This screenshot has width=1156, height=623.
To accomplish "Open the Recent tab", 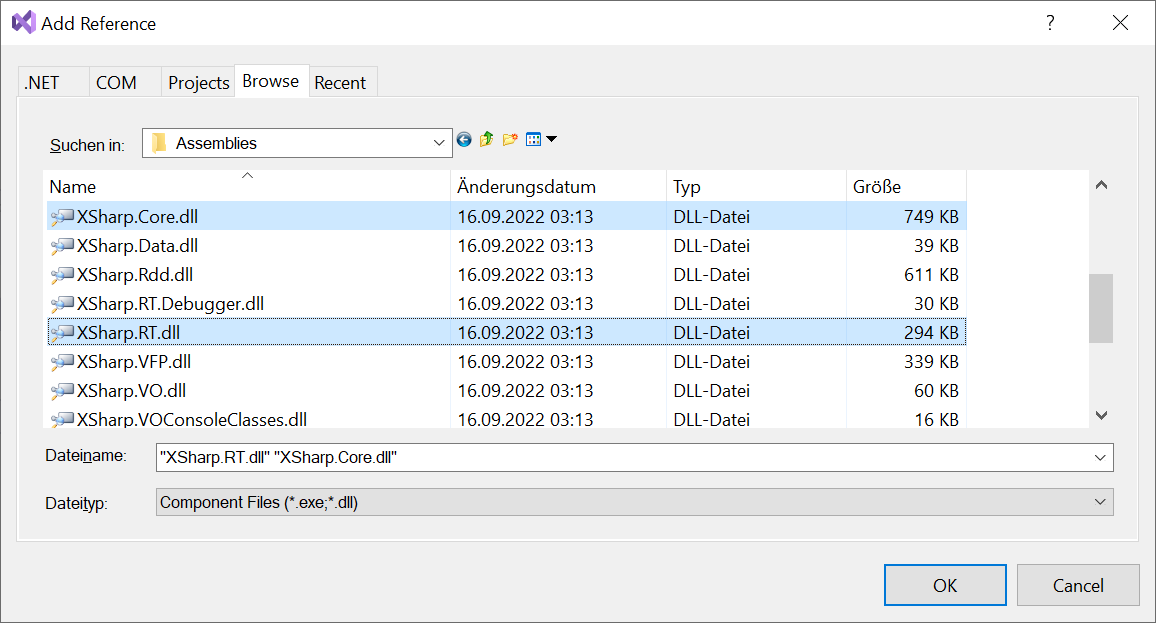I will (341, 83).
